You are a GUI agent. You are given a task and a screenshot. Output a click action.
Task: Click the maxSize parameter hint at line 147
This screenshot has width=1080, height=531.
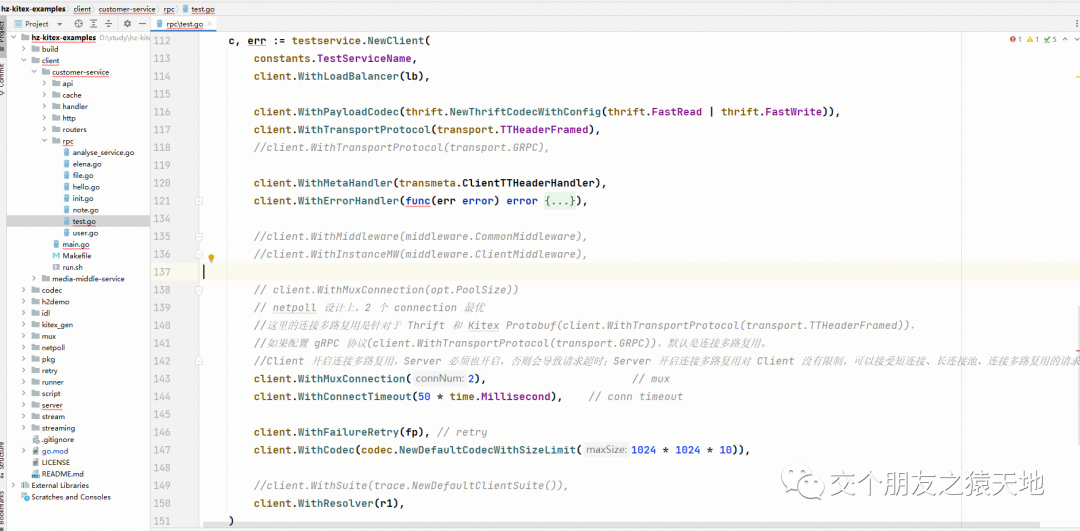[x=606, y=450]
